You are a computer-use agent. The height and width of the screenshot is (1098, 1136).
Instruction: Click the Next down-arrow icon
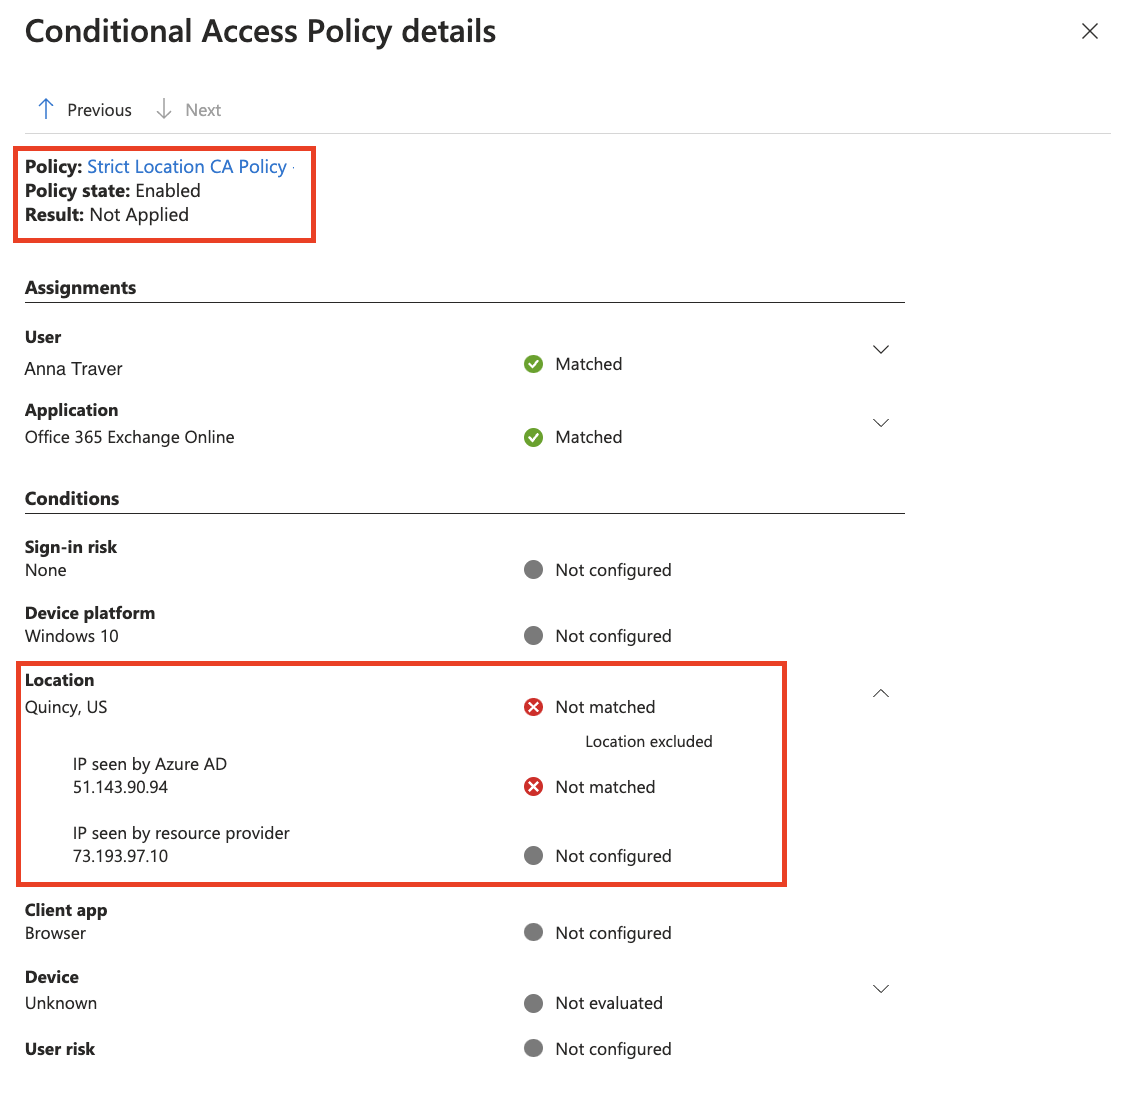164,109
